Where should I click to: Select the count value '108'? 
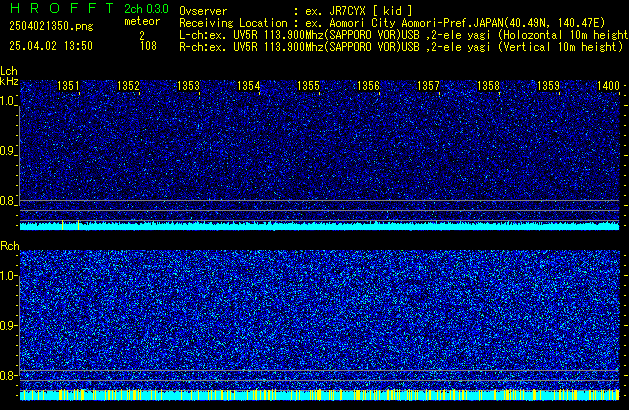(x=148, y=46)
